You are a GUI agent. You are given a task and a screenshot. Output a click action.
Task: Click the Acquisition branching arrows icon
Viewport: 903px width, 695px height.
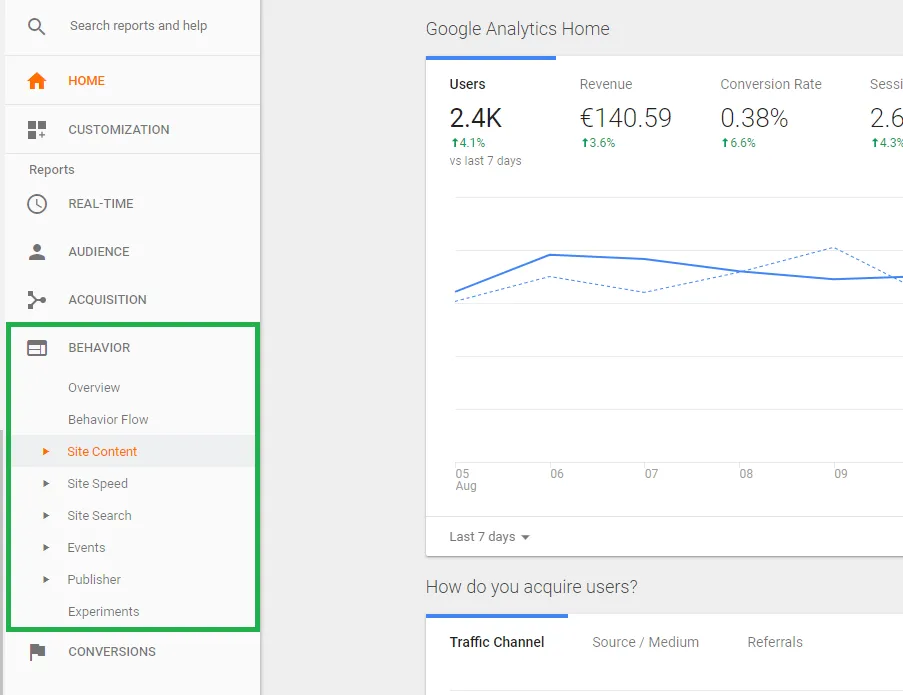pos(37,300)
